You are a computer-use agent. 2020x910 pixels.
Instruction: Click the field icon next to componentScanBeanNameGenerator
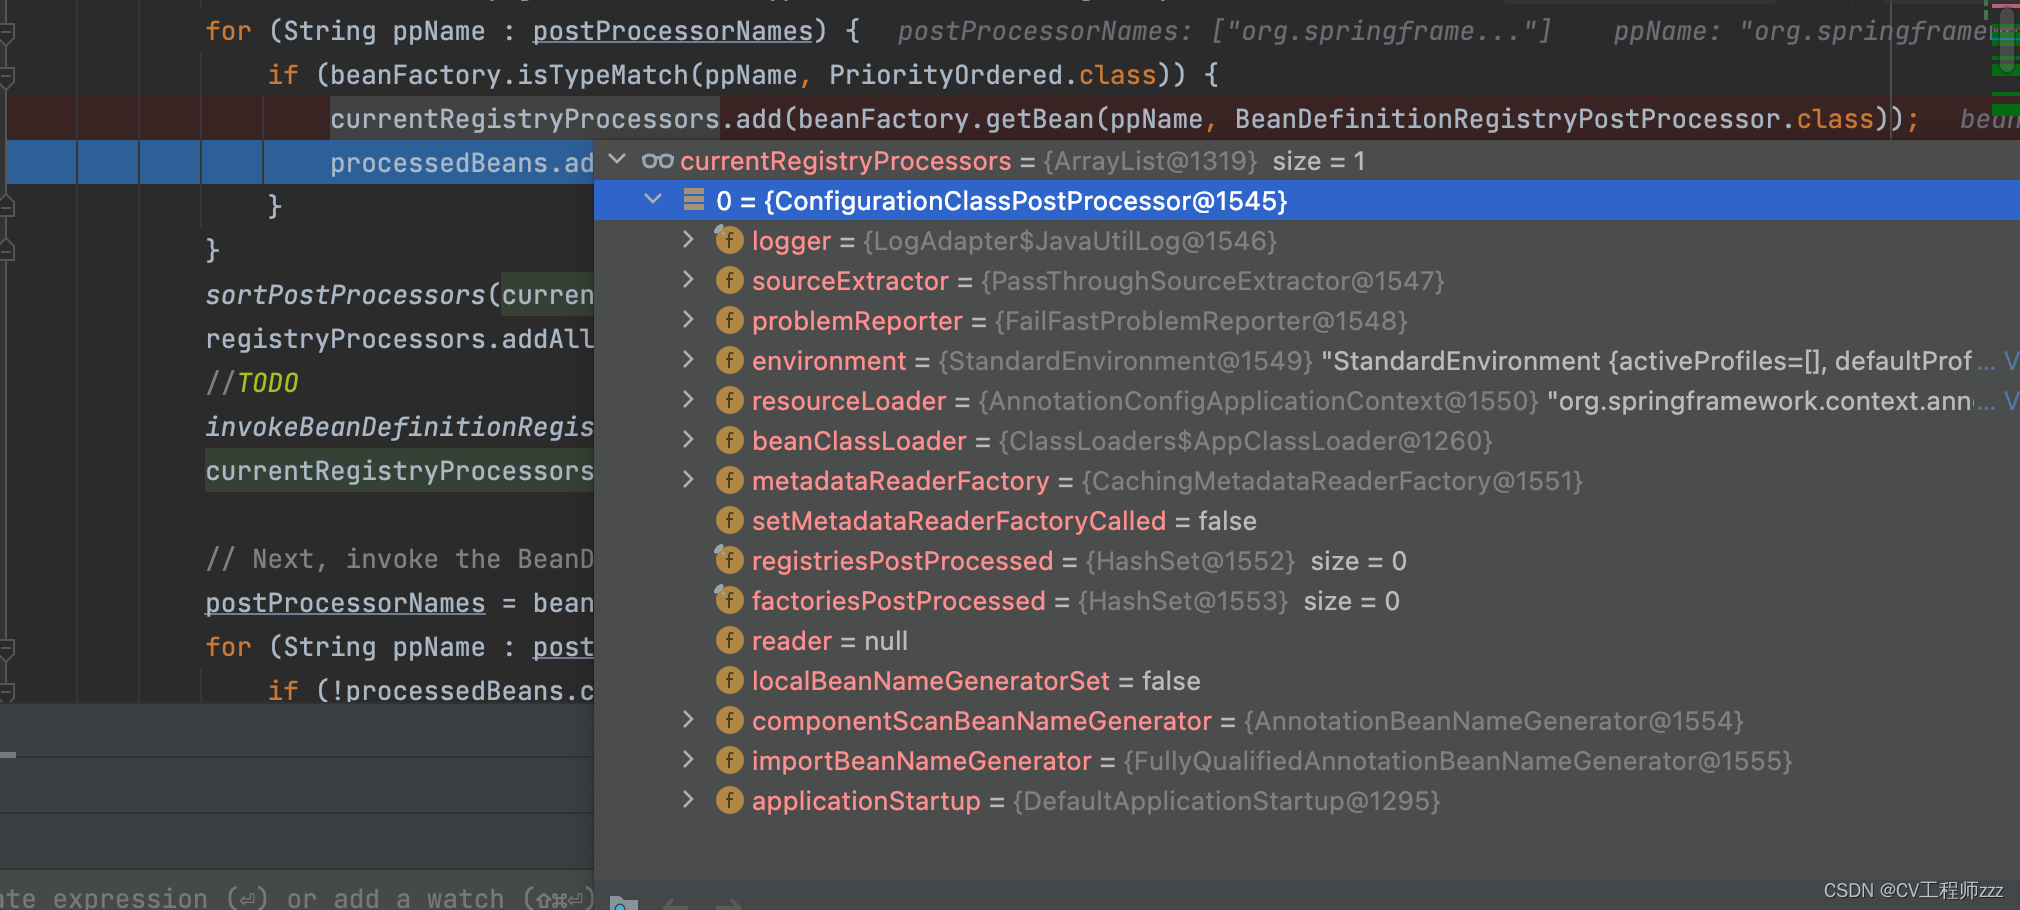729,720
